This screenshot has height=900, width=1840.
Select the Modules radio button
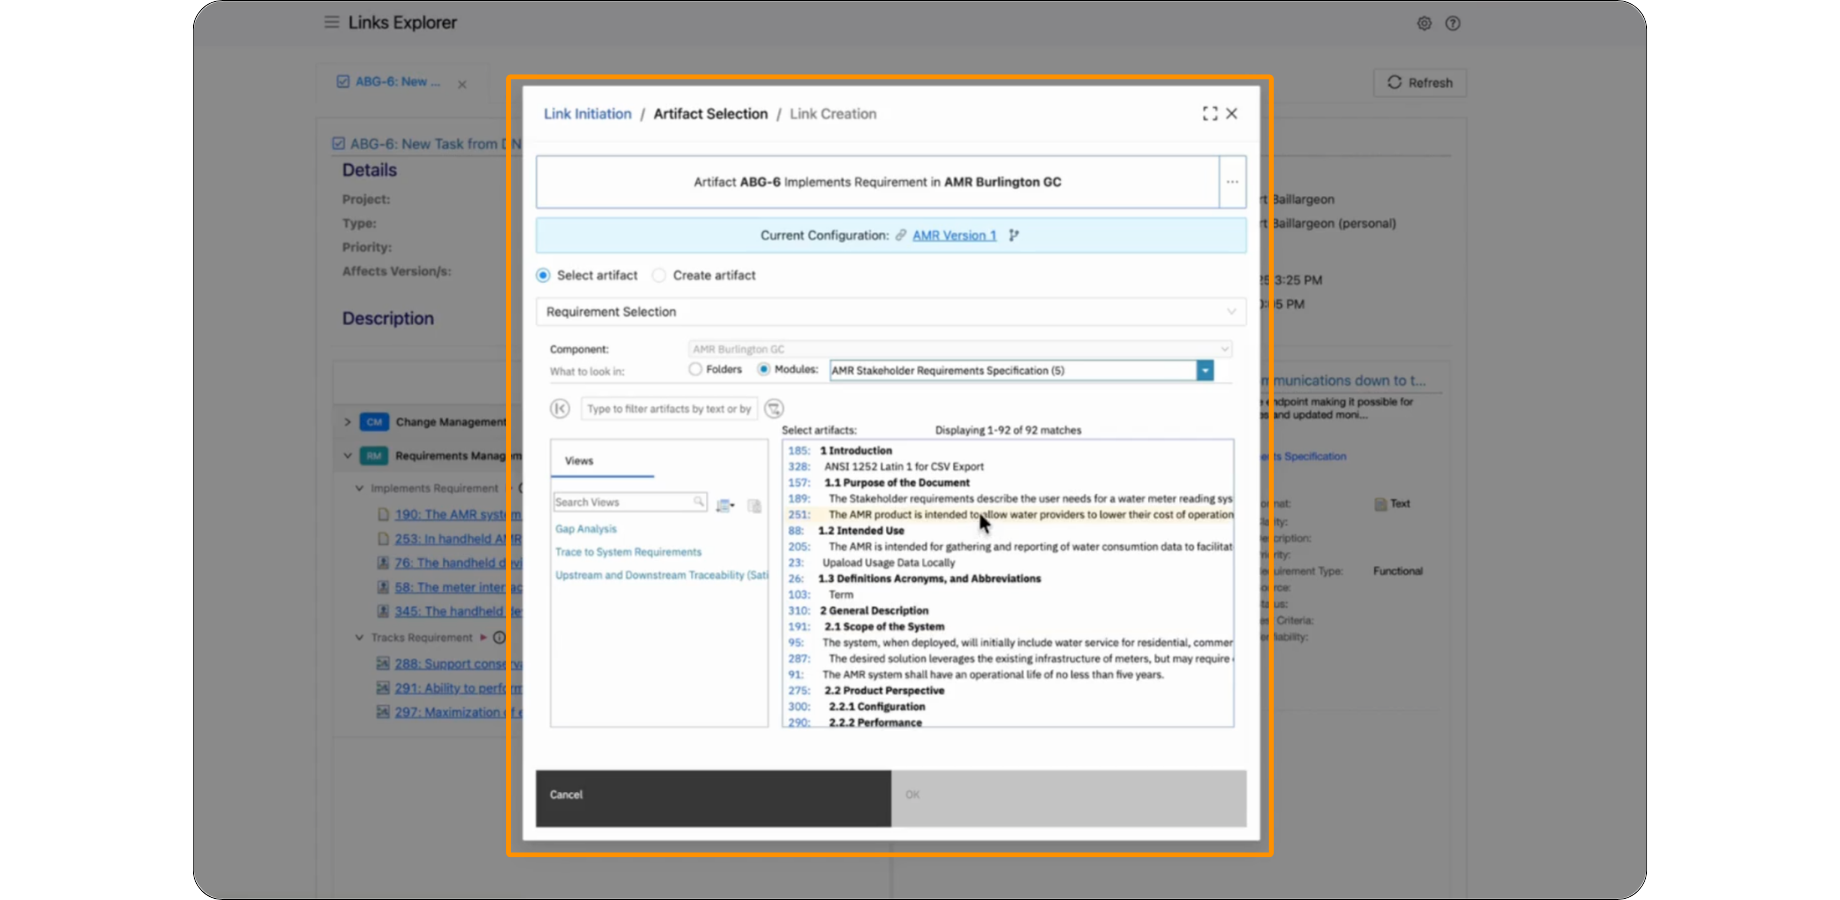764,369
